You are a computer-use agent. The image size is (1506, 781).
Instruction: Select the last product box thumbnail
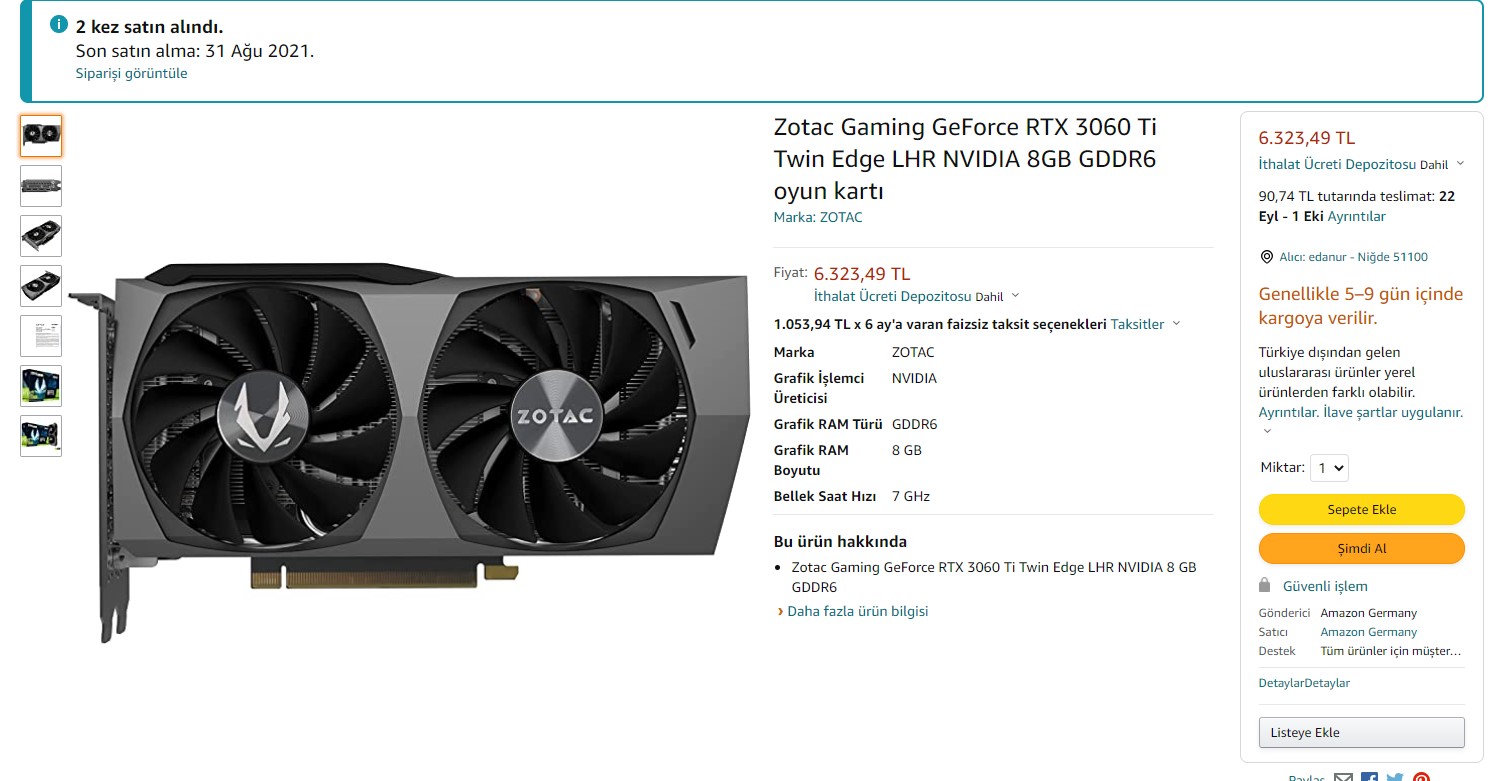(41, 436)
